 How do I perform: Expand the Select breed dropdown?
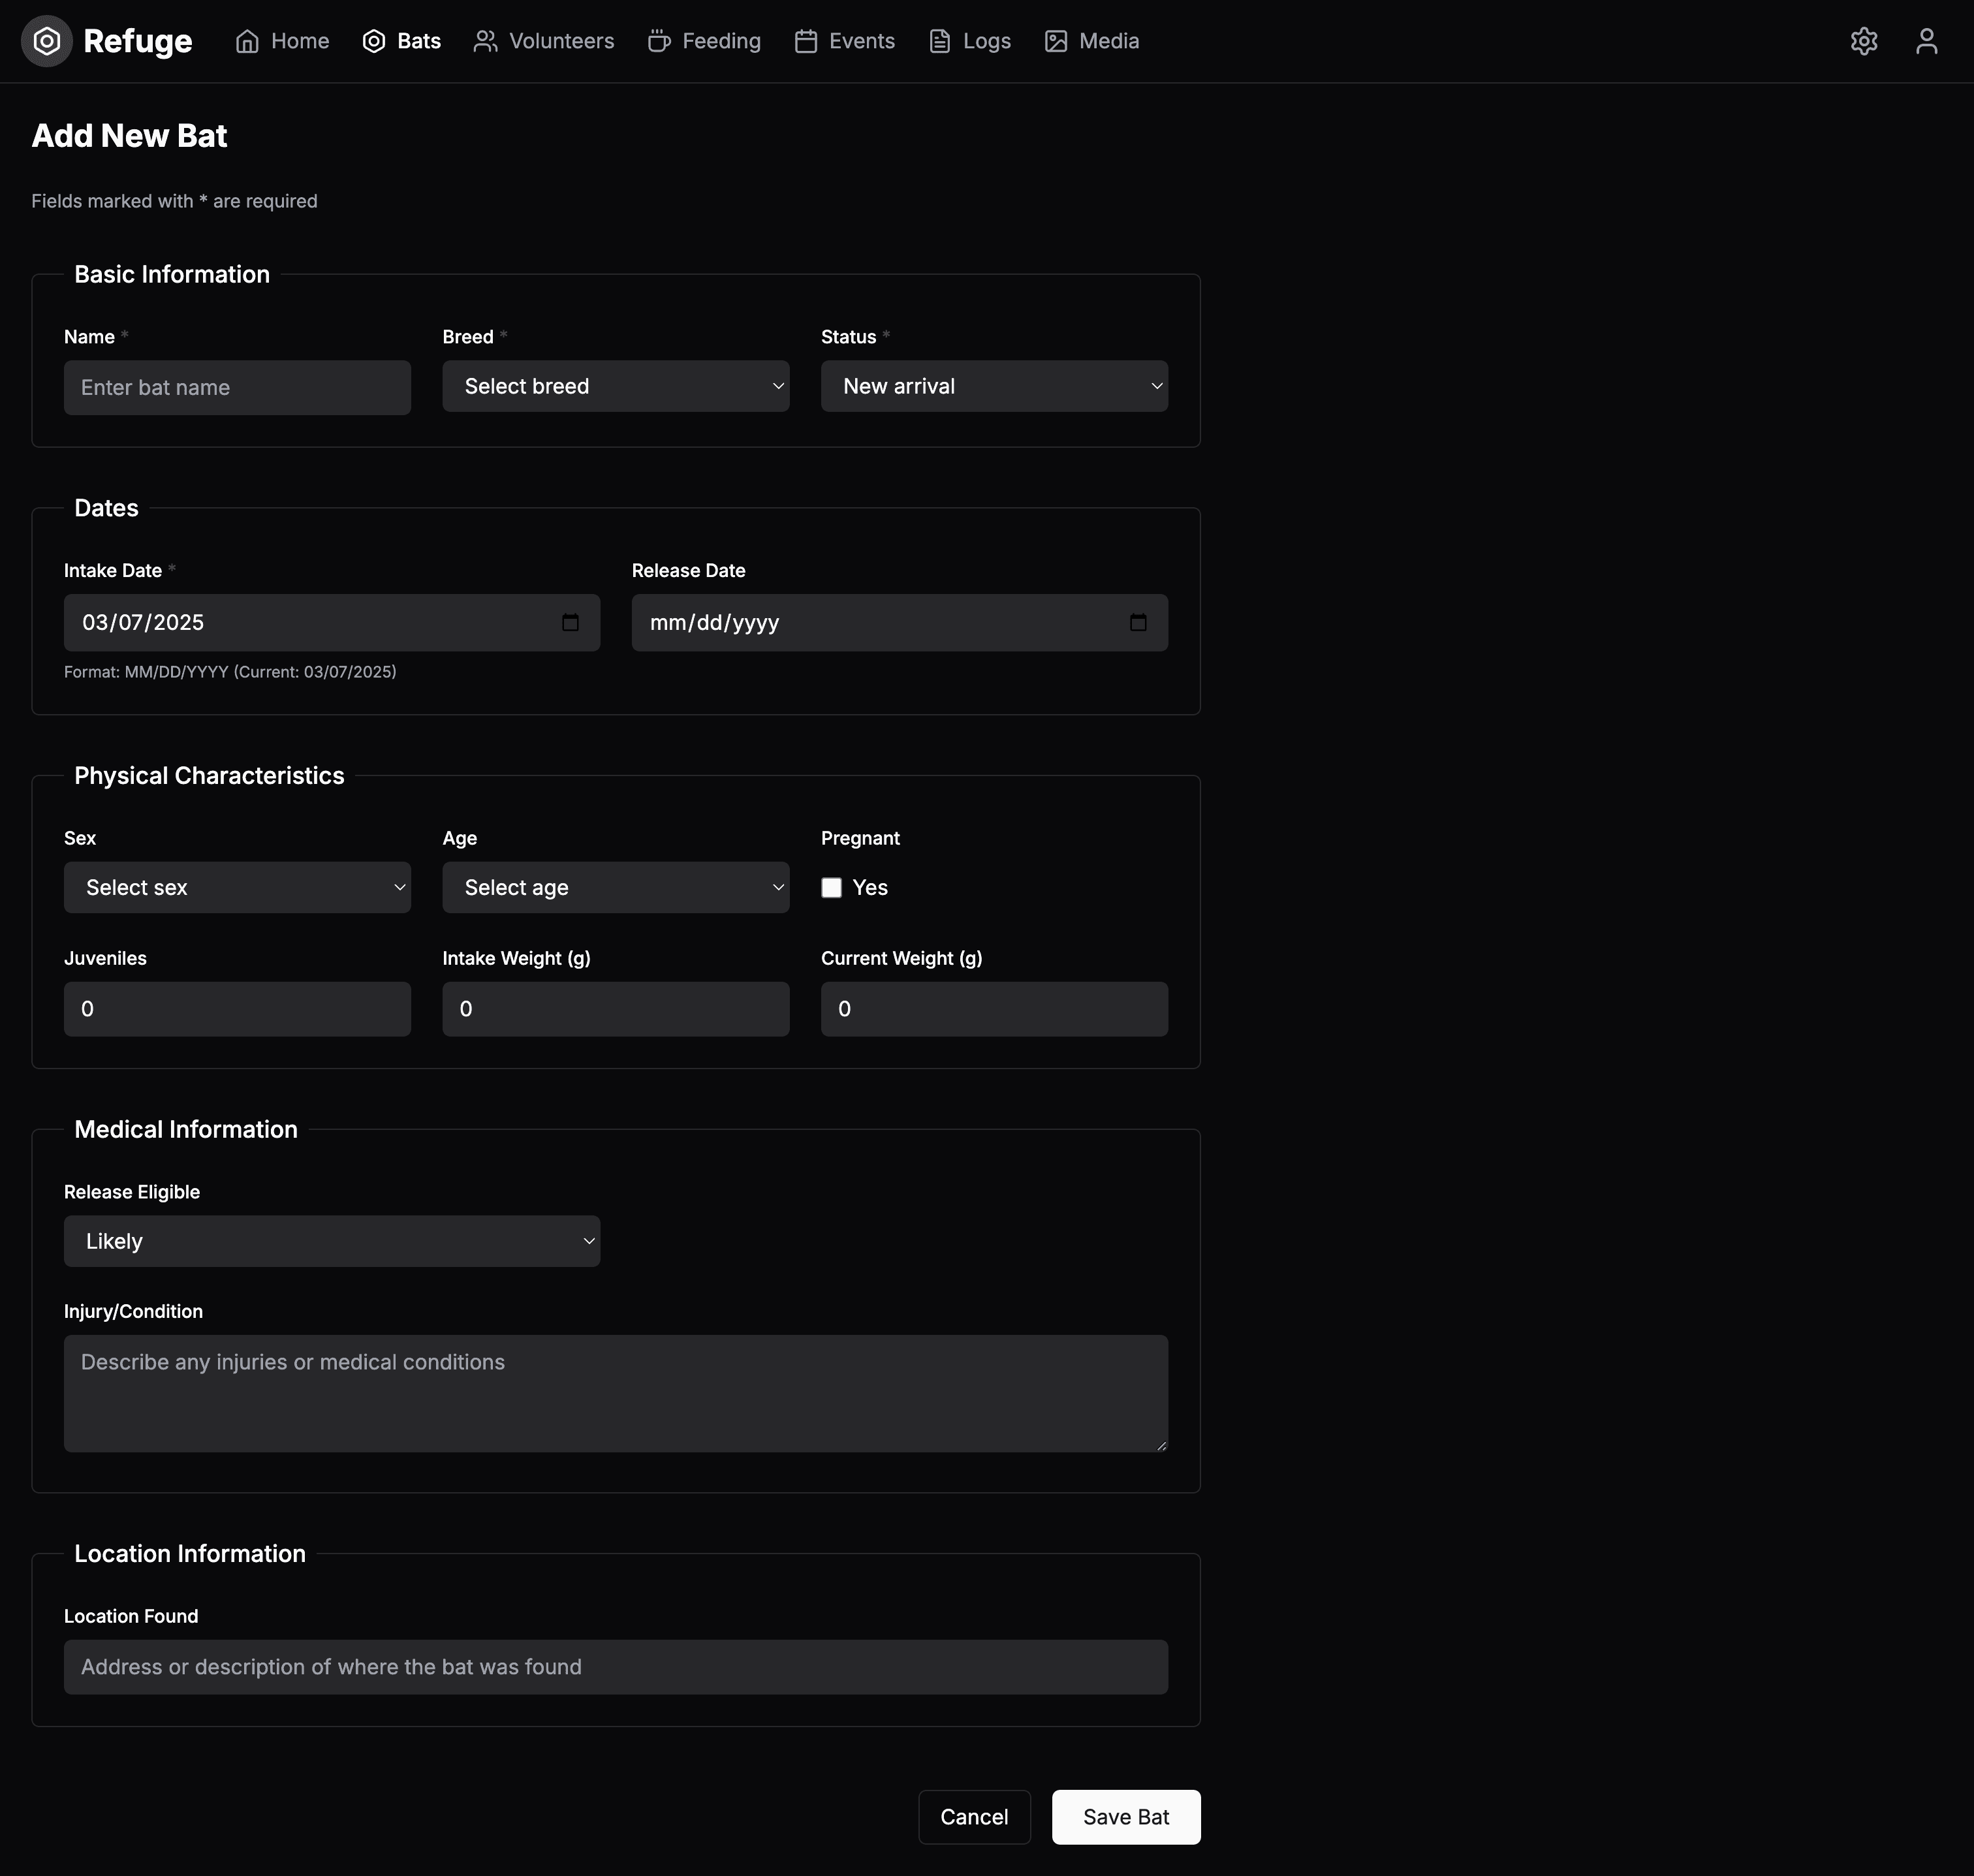pos(615,386)
